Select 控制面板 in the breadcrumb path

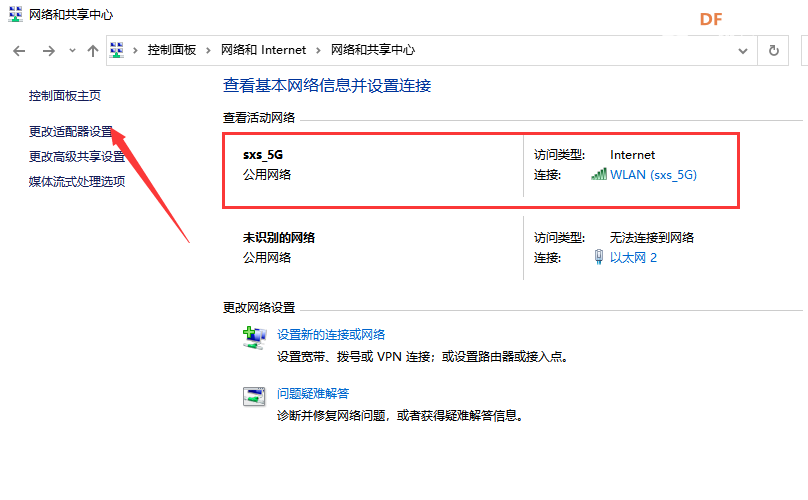172,50
